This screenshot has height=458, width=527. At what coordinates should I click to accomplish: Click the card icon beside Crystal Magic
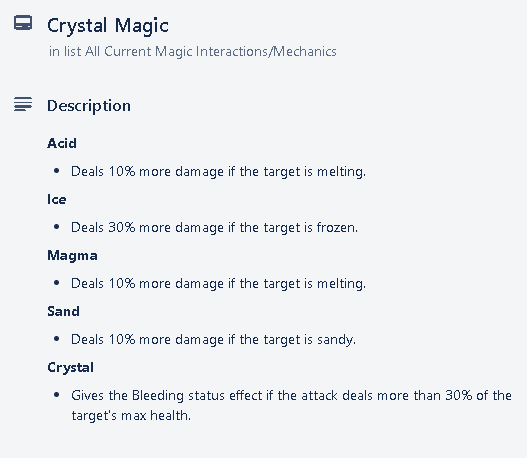pos(23,23)
